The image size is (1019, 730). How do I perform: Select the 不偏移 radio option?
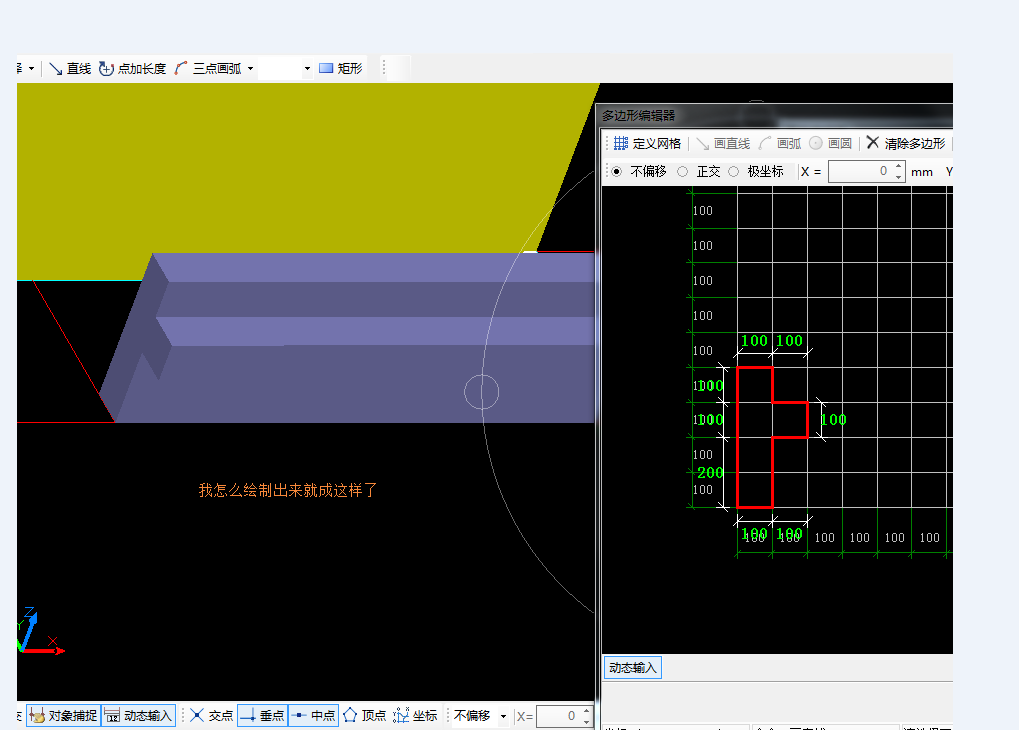(x=616, y=172)
